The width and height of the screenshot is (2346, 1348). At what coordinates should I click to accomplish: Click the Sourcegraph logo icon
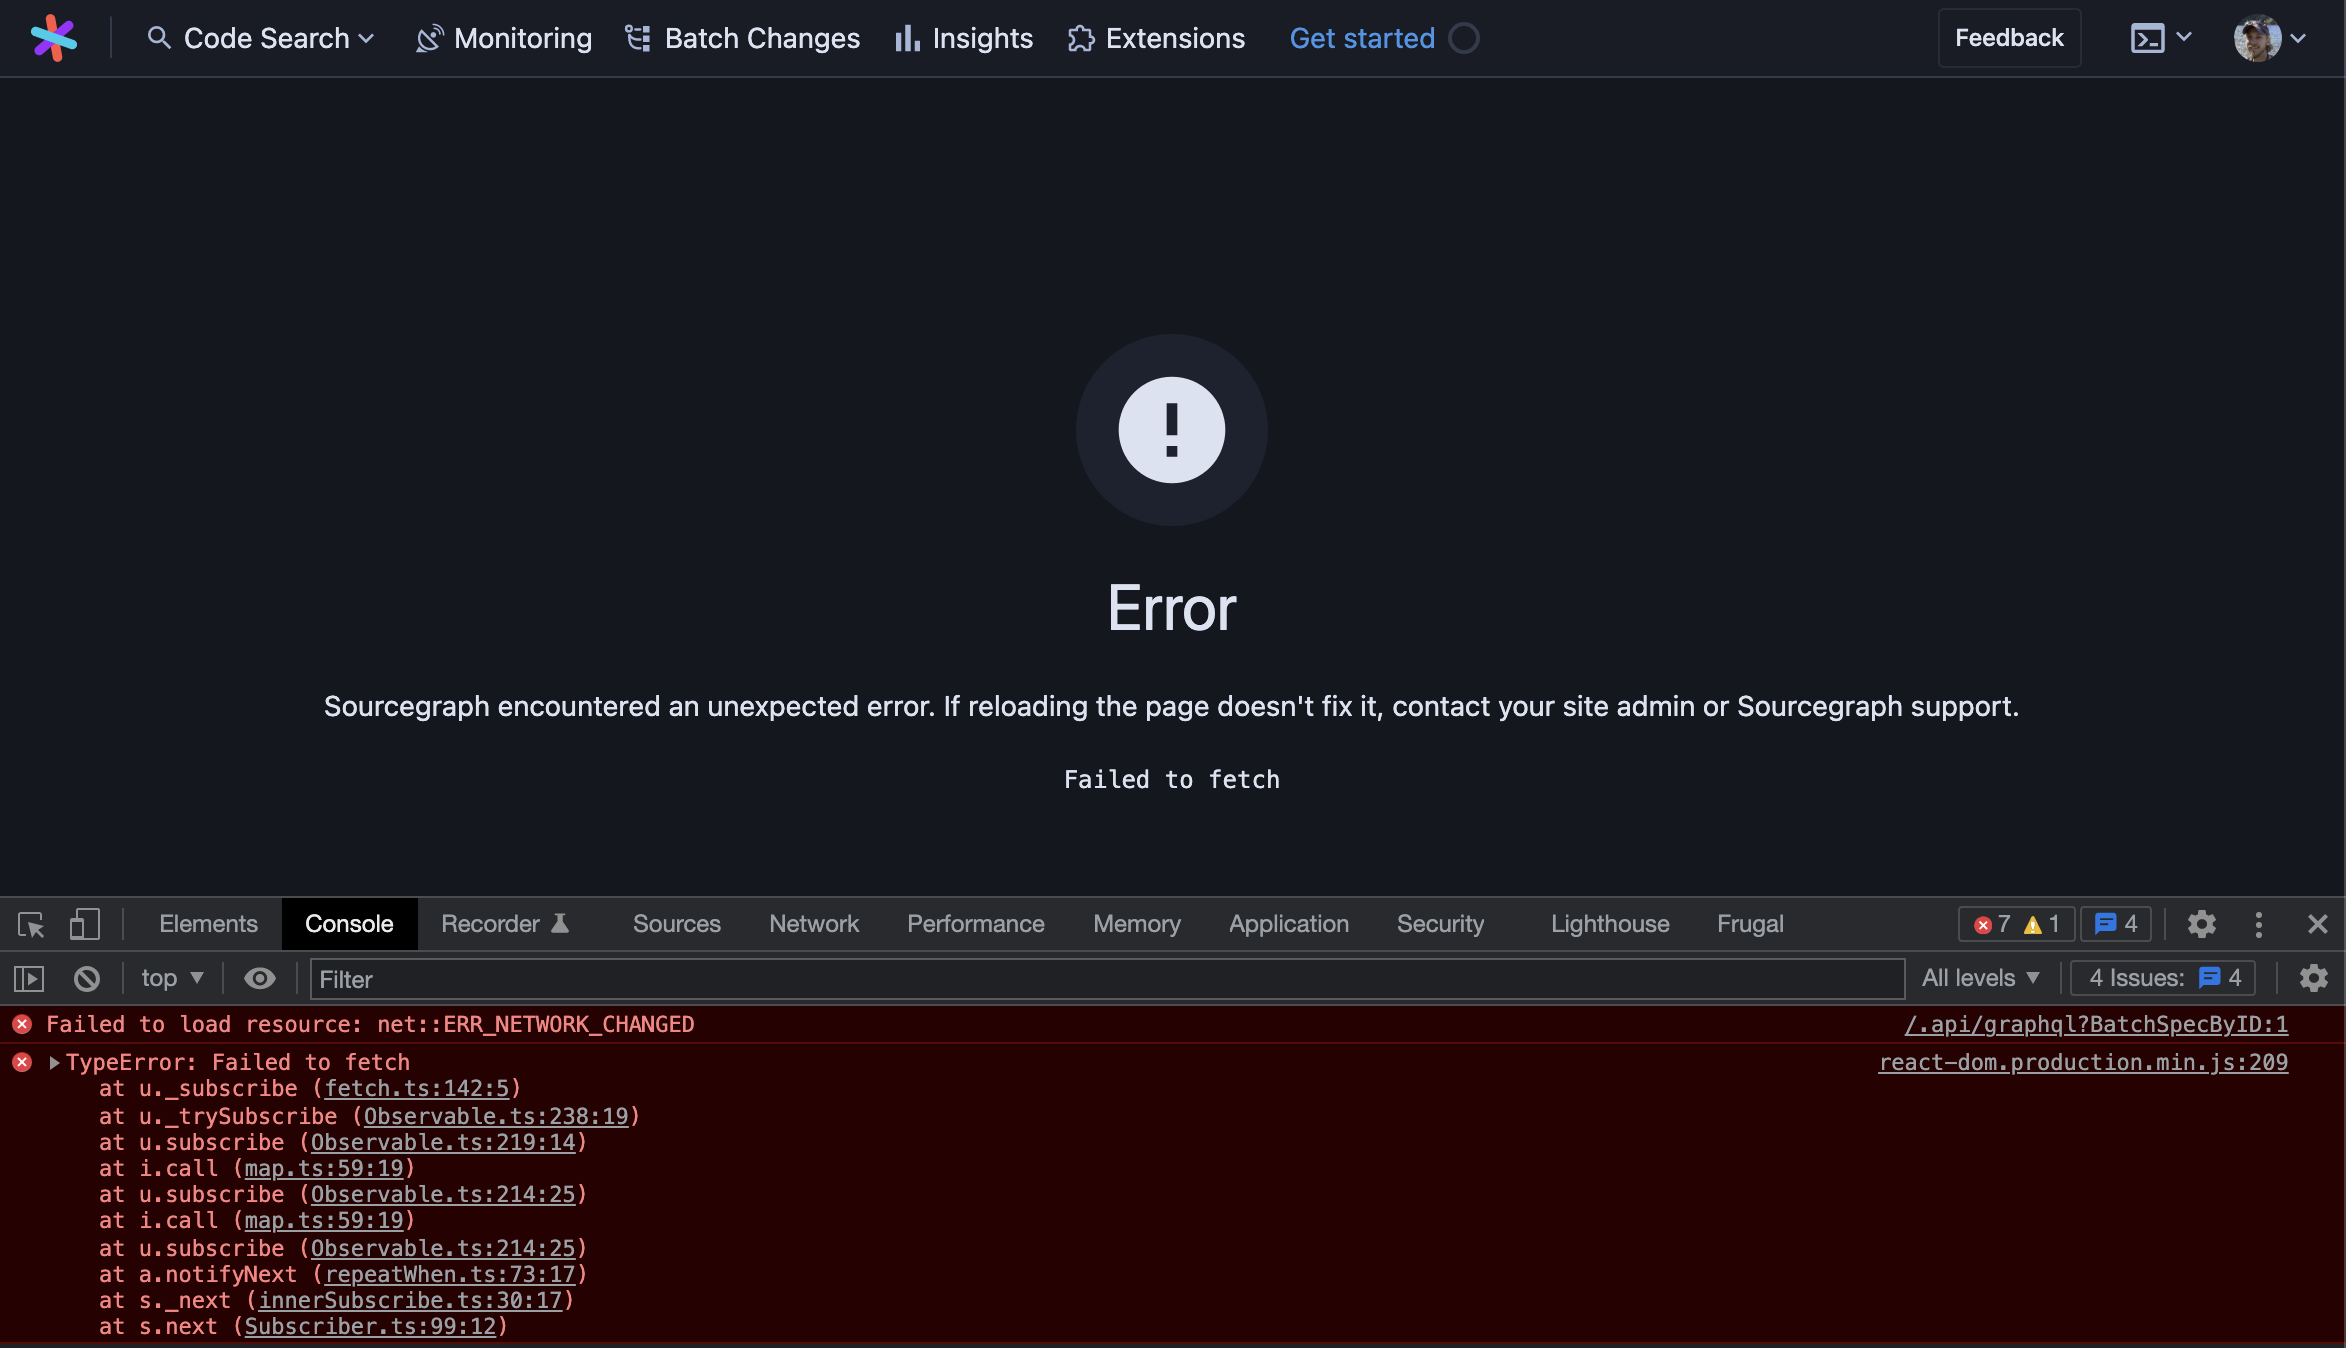54,38
